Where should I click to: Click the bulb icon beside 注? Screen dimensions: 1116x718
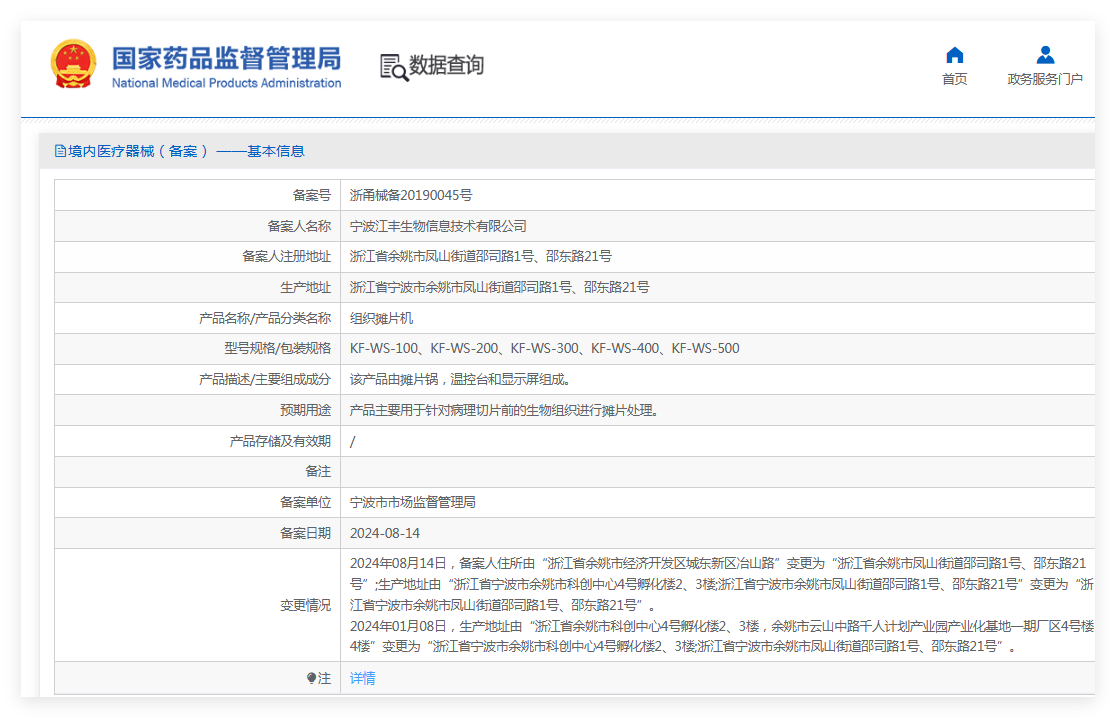pos(311,678)
